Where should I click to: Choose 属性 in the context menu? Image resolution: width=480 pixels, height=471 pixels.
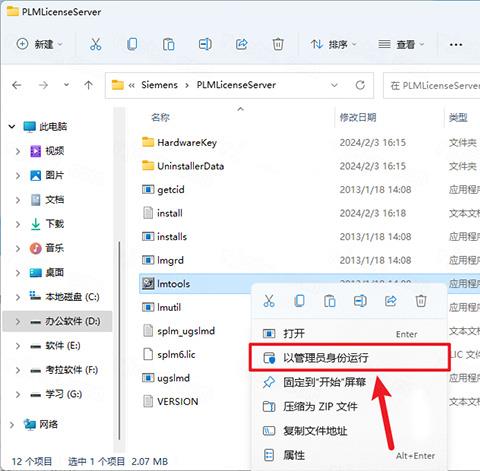pyautogui.click(x=348, y=455)
